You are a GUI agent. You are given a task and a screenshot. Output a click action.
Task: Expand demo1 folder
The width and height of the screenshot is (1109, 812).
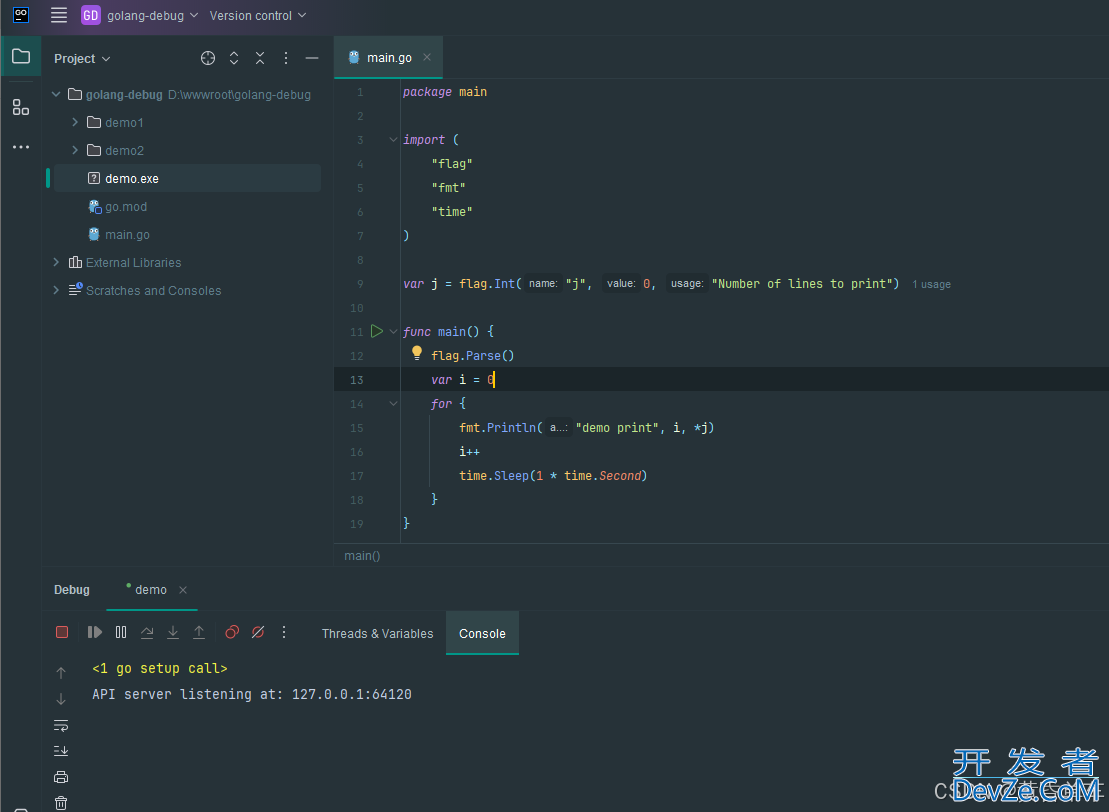click(x=75, y=122)
